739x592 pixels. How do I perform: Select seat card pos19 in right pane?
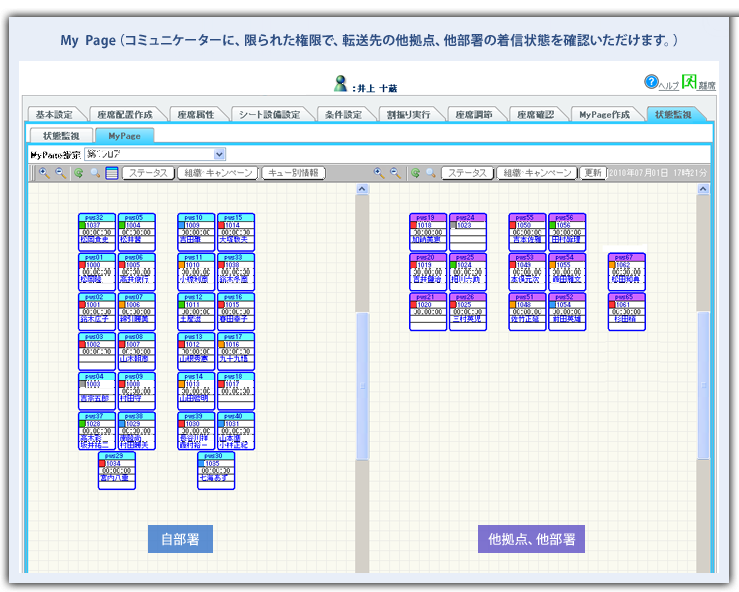tap(428, 232)
